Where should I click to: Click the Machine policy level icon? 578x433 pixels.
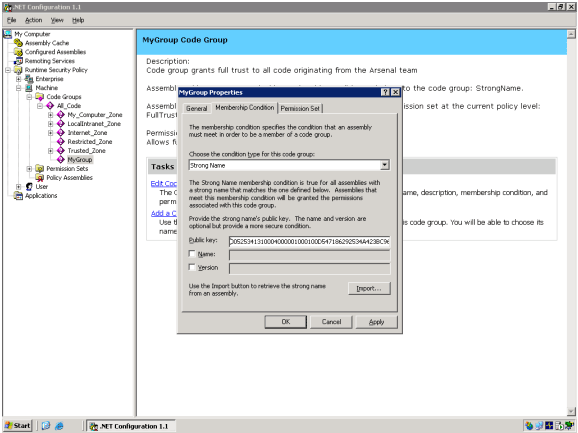click(x=29, y=88)
